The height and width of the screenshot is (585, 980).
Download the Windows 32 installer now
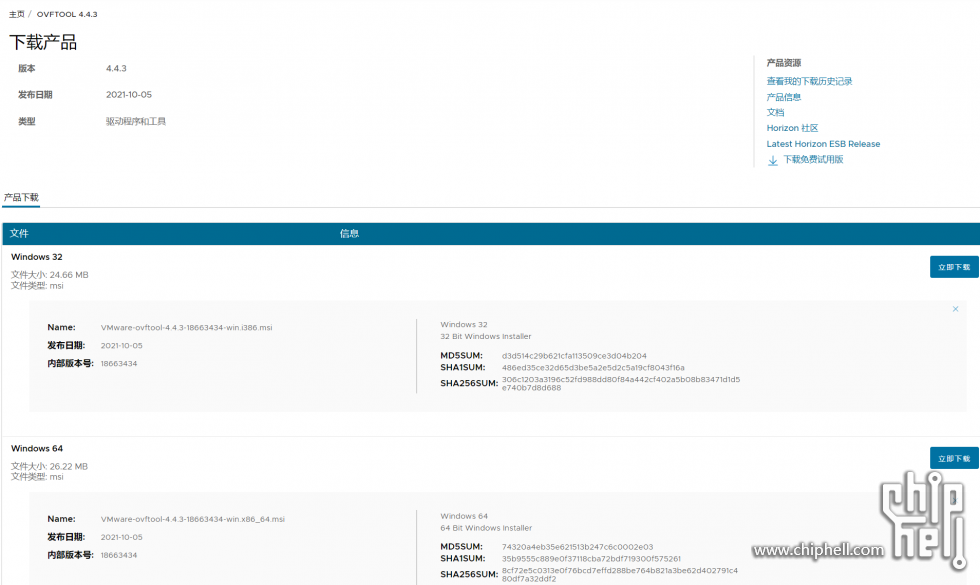[x=954, y=267]
